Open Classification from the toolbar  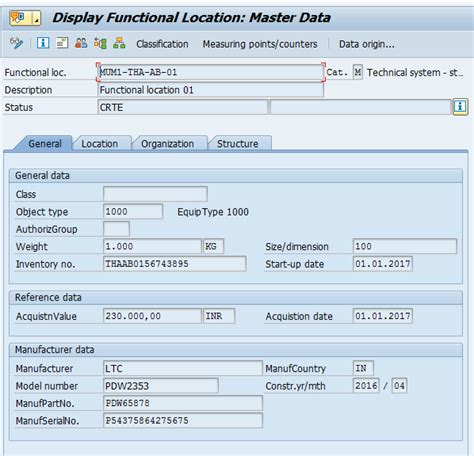point(162,44)
